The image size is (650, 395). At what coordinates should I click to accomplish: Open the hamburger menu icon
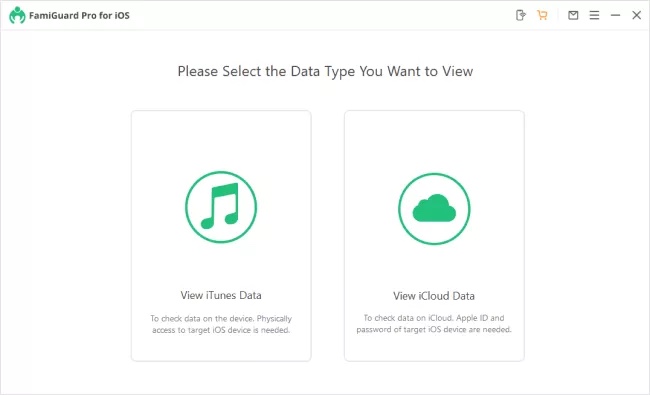click(594, 15)
